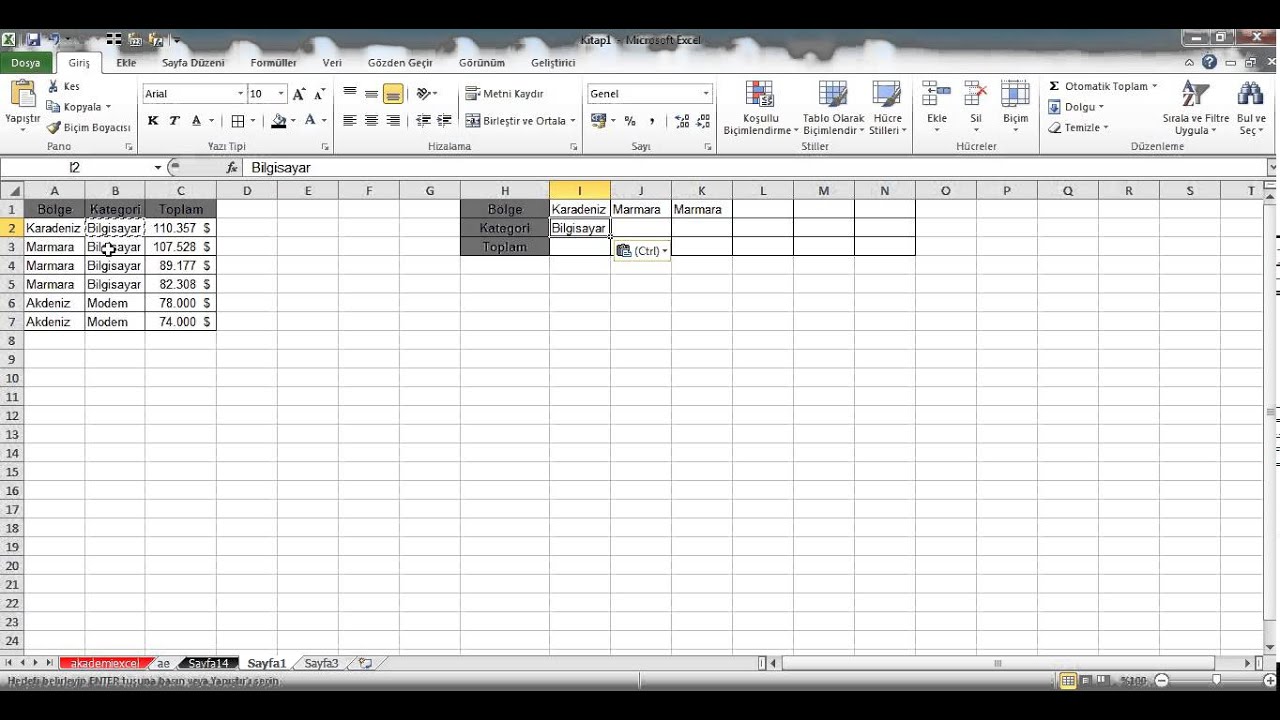Image resolution: width=1280 pixels, height=720 pixels.
Task: Click the Ekle insert cells icon
Action: coord(937,95)
